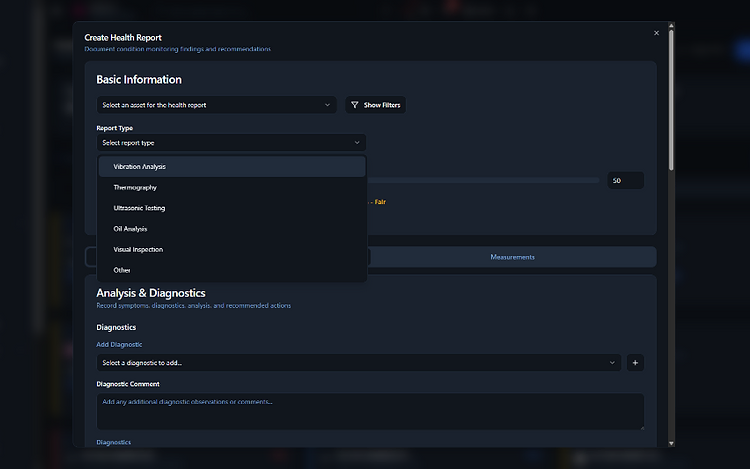Click the plus button to add diagnostic

click(x=635, y=363)
